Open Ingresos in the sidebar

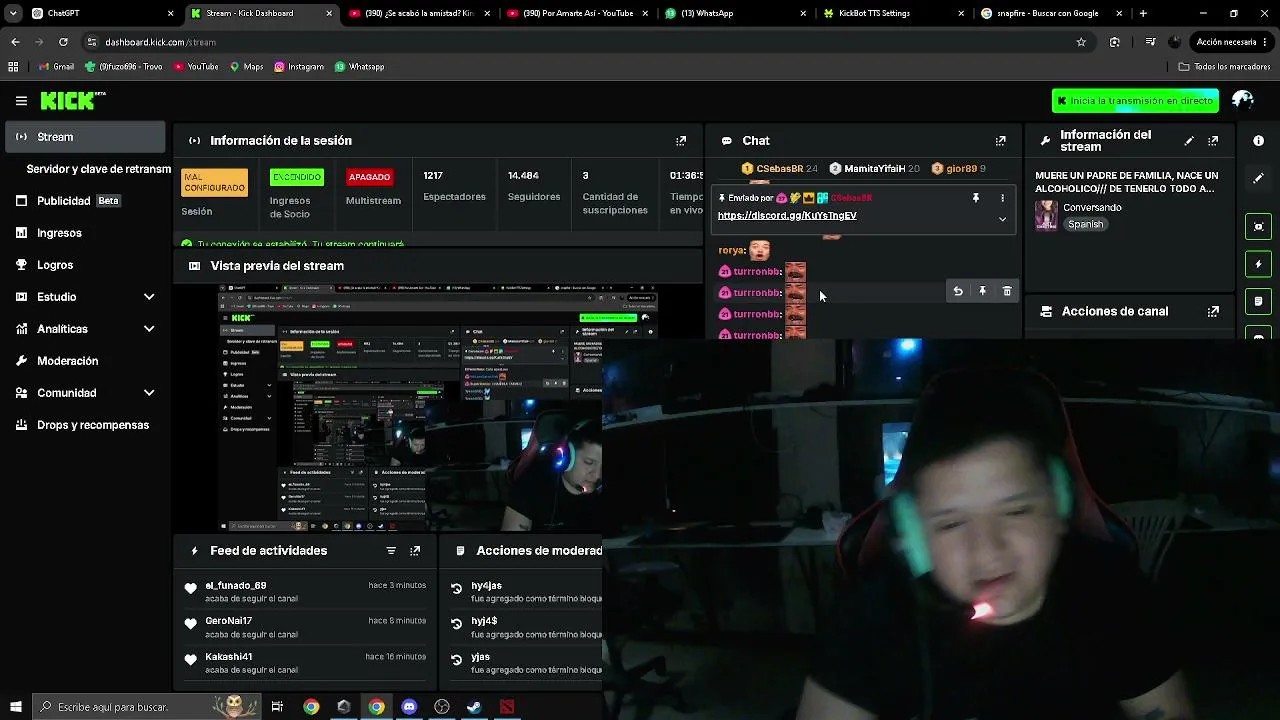pos(85,233)
